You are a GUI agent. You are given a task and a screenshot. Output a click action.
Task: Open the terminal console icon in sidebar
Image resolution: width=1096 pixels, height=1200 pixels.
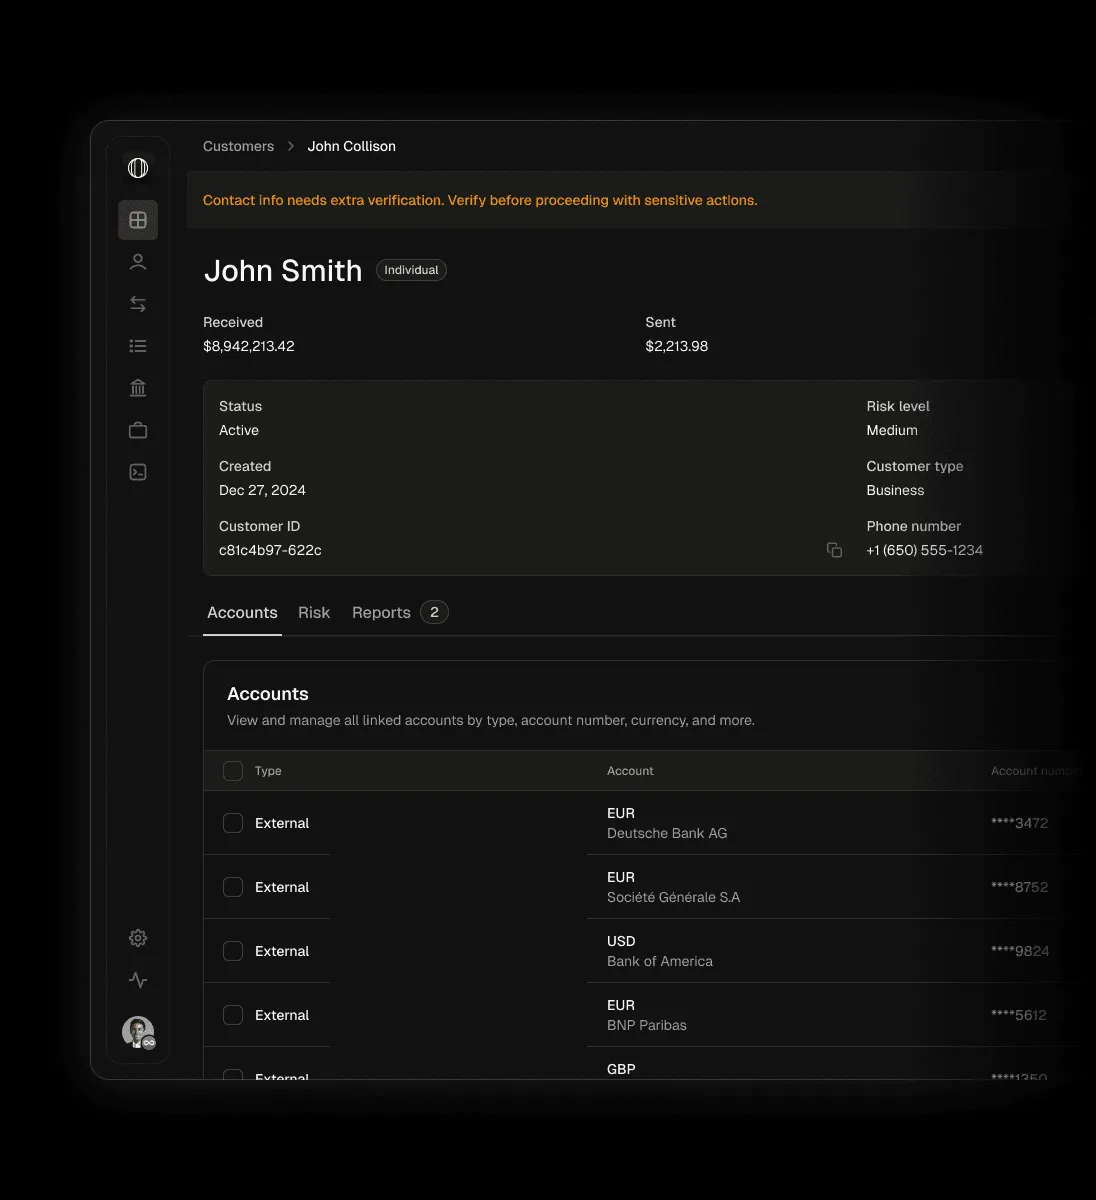(x=138, y=472)
